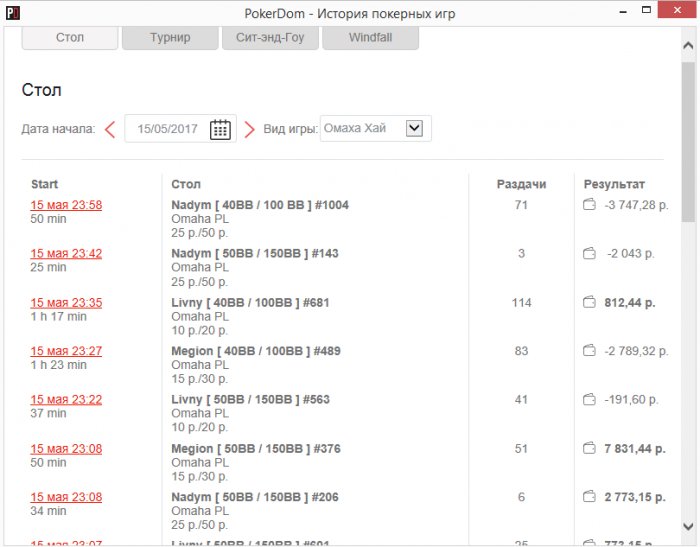Image resolution: width=700 pixels, height=547 pixels.
Task: Click result value 812,44 р.
Action: click(x=630, y=303)
